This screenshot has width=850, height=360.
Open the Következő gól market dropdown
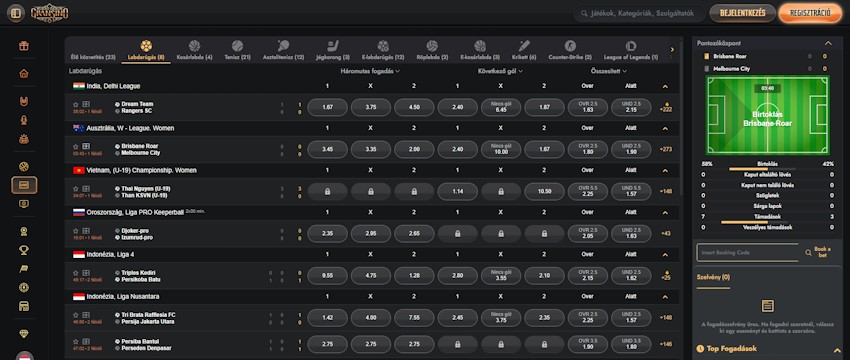pos(500,71)
